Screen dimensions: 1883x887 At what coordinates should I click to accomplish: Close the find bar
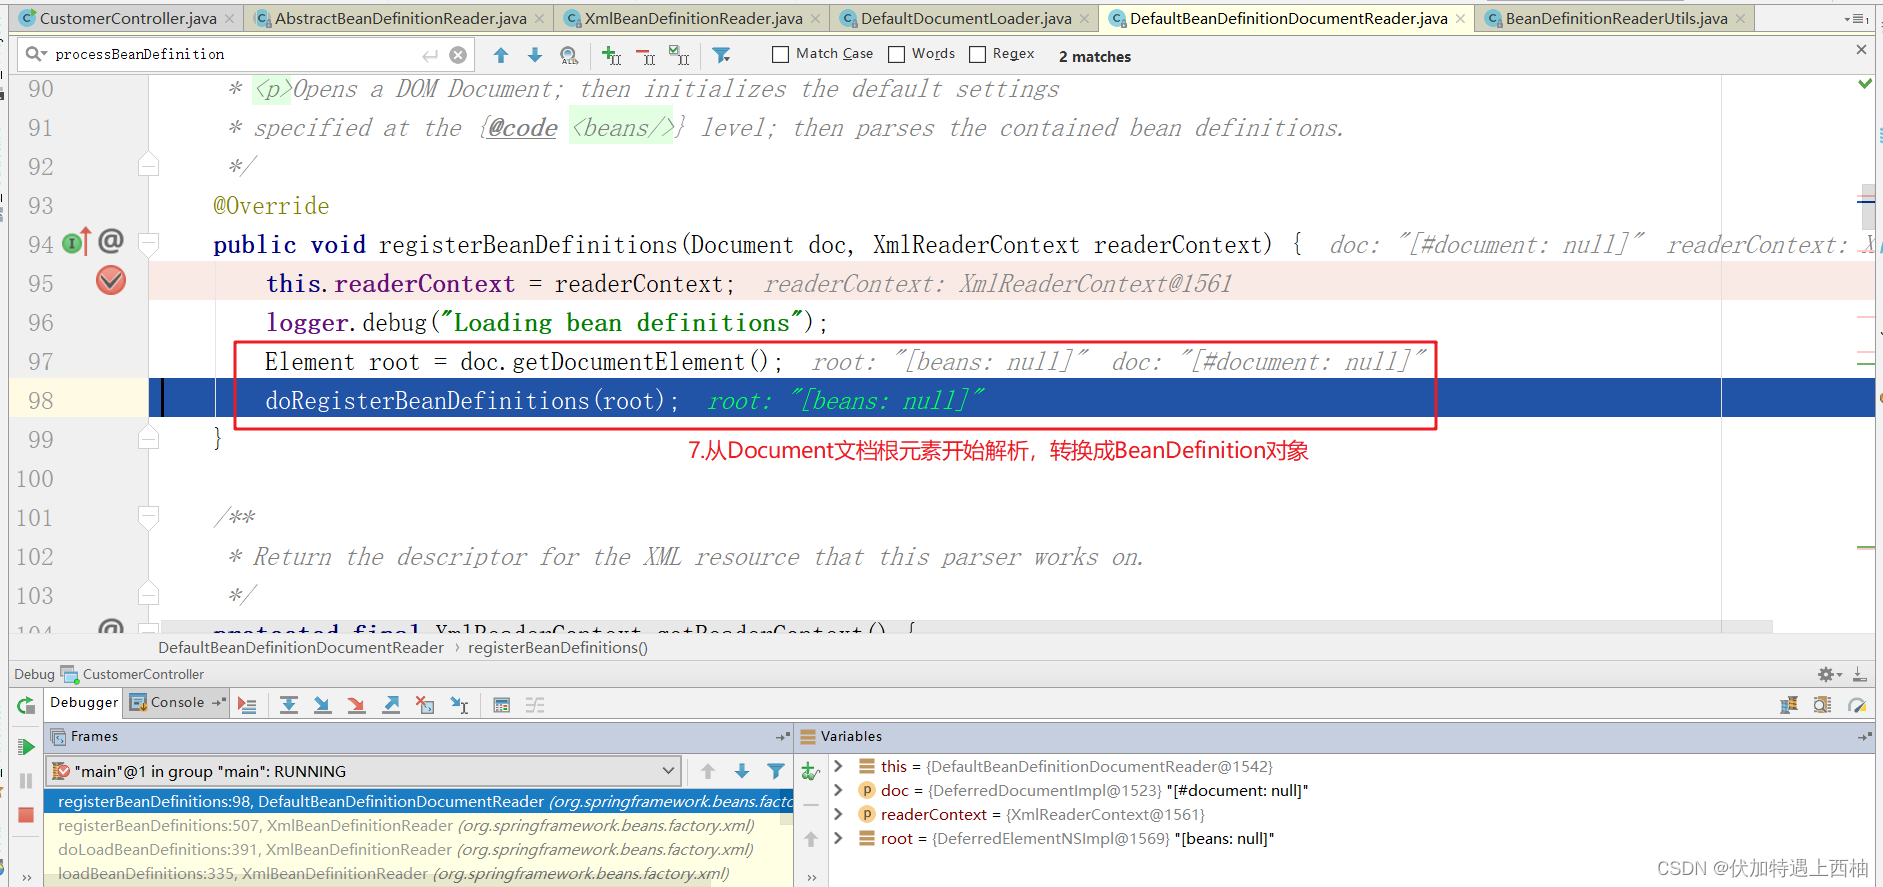[x=1861, y=49]
